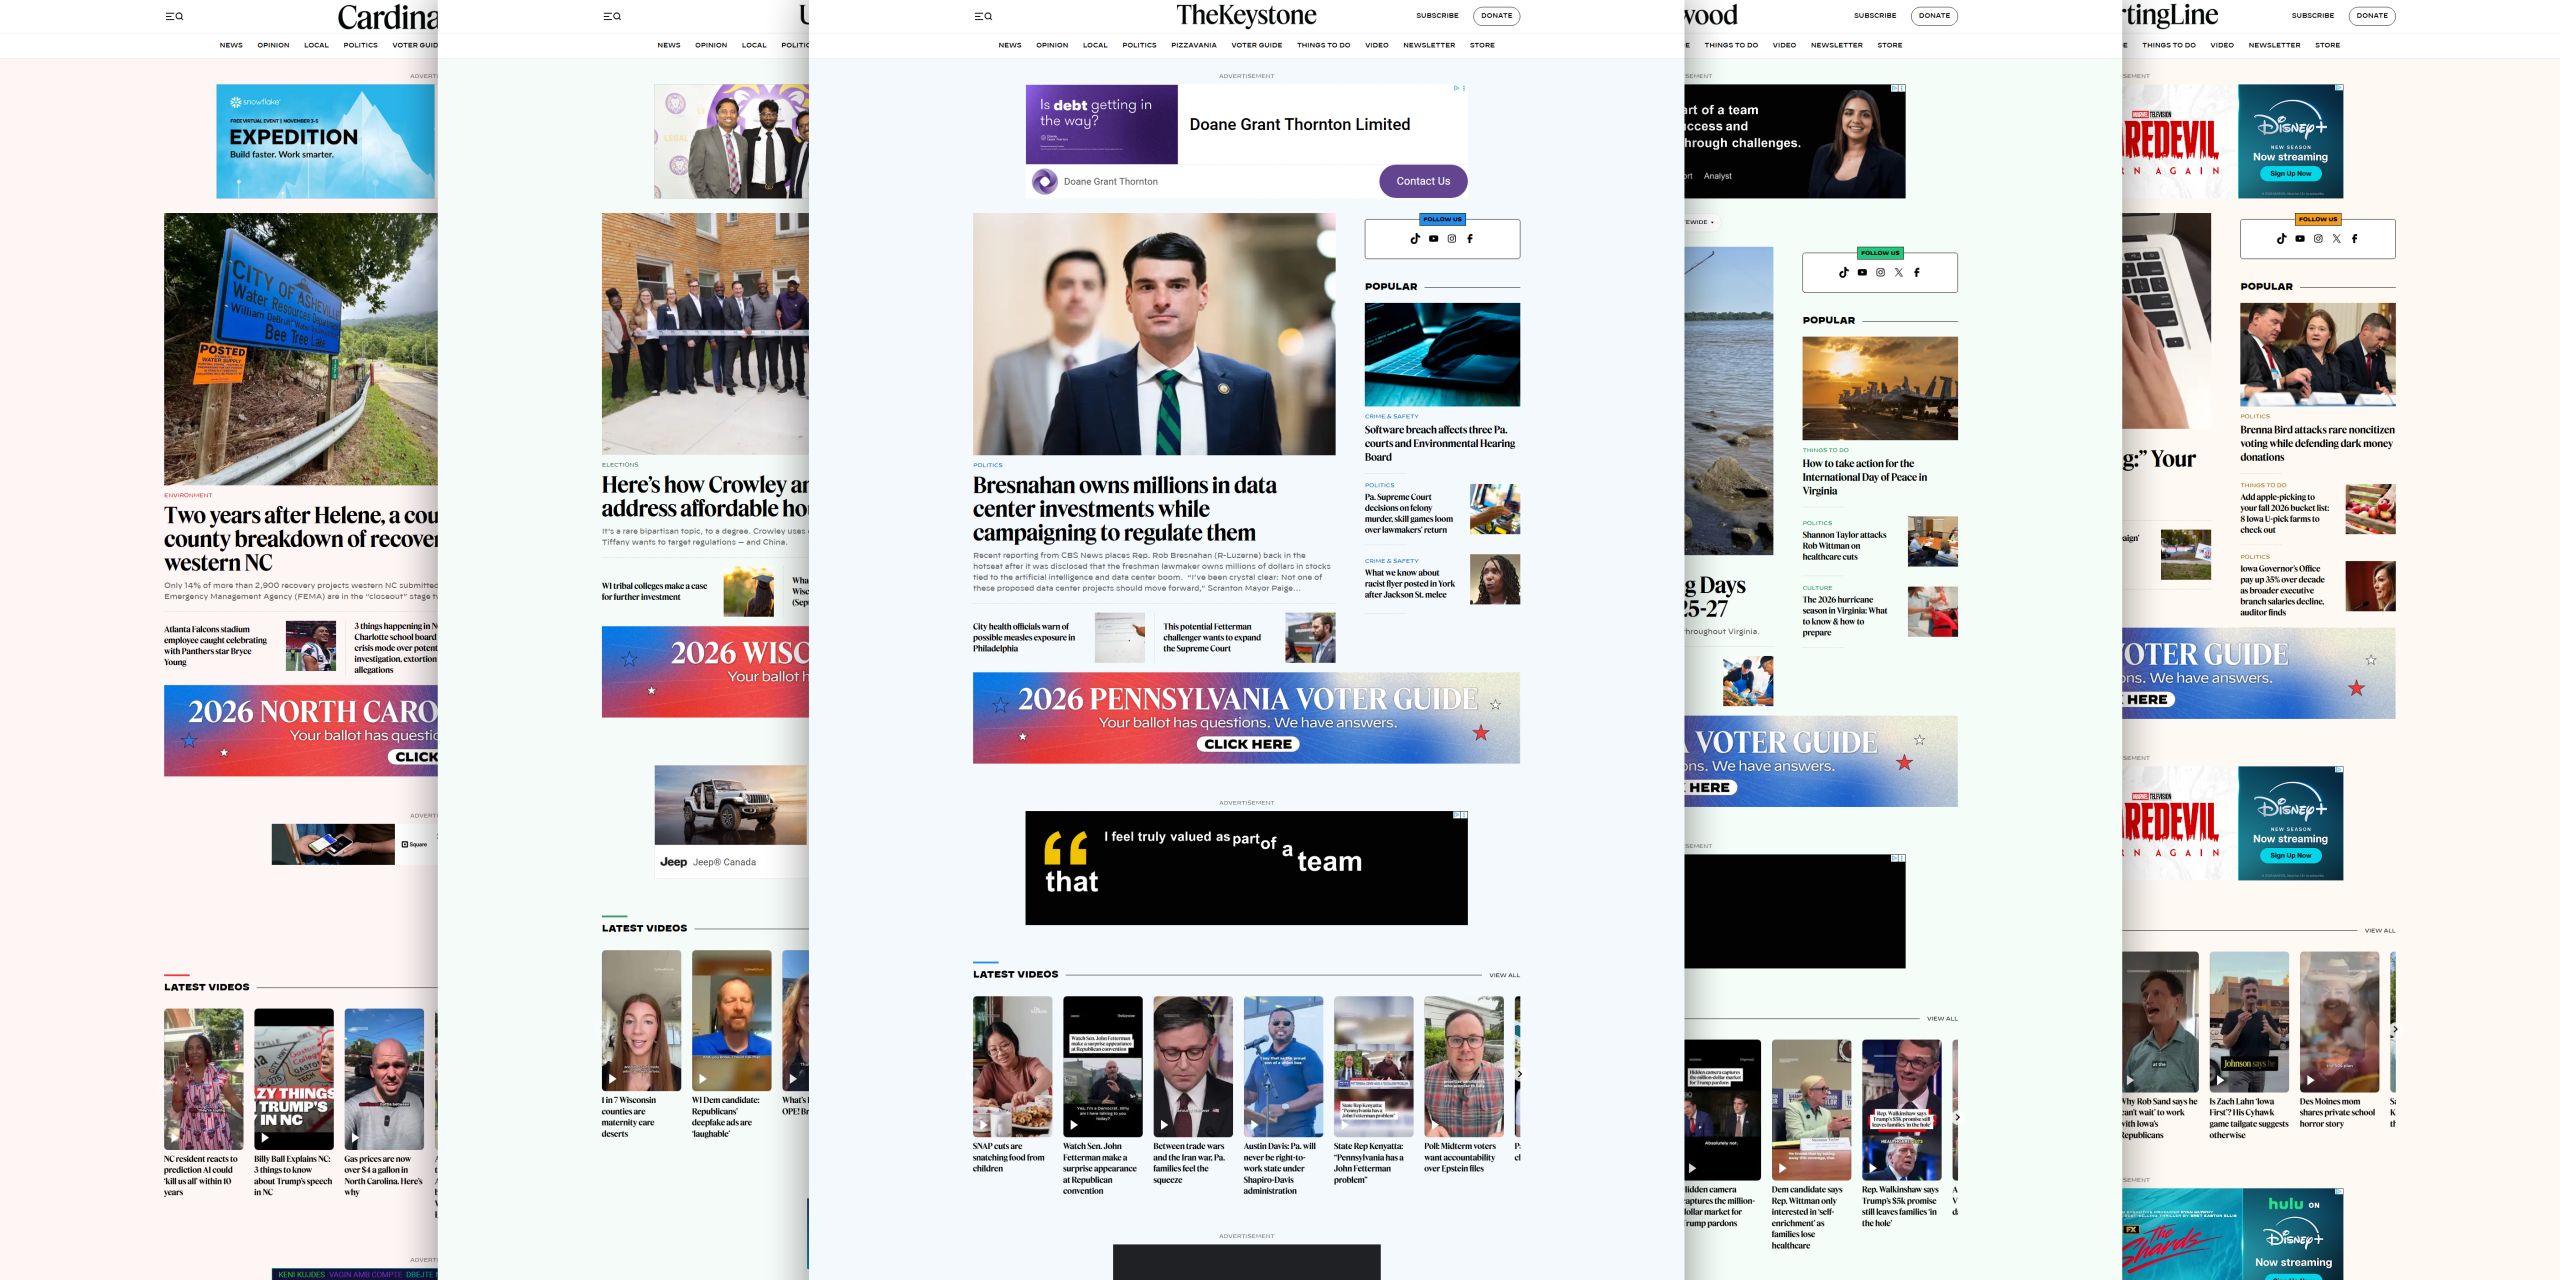This screenshot has height=1280, width=2560.
Task: Click the Click Here button on the Pennsylvania Voter Guide banner
Action: [x=1248, y=744]
